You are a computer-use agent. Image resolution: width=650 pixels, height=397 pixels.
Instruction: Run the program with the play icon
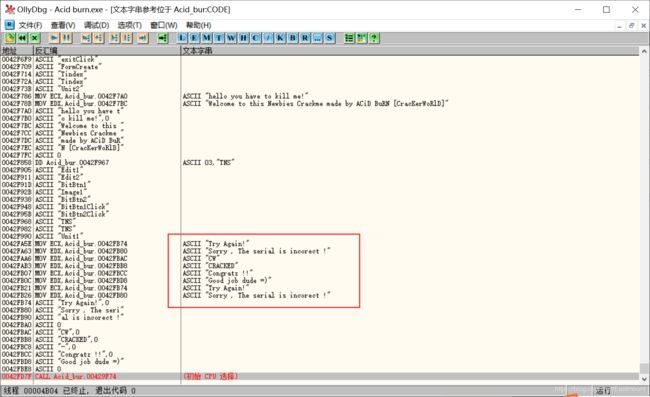[x=54, y=38]
